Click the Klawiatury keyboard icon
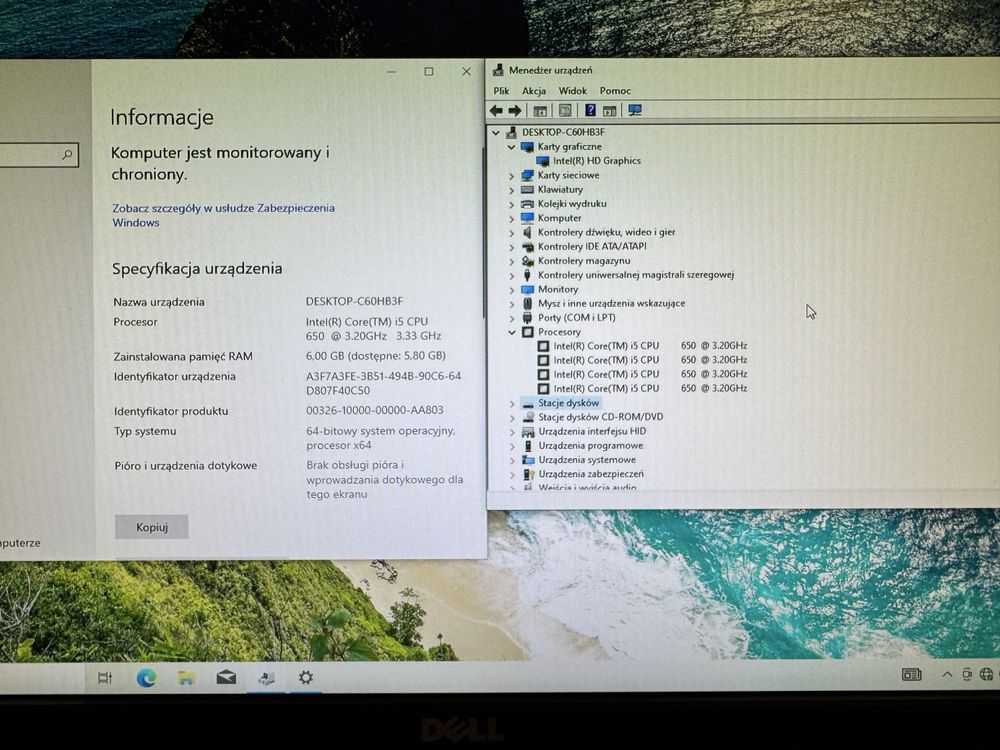1000x750 pixels. [527, 189]
